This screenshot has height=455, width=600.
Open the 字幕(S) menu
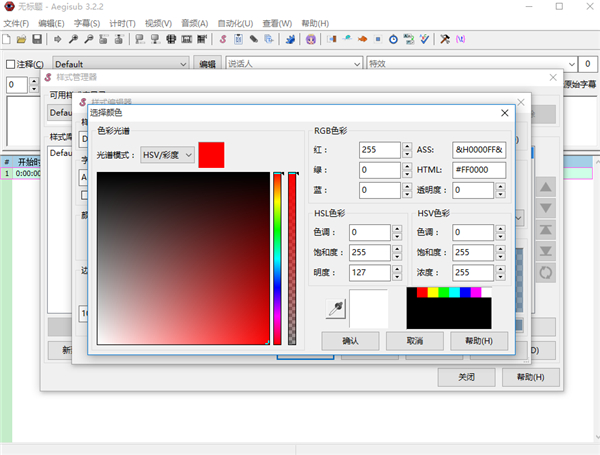(87, 22)
